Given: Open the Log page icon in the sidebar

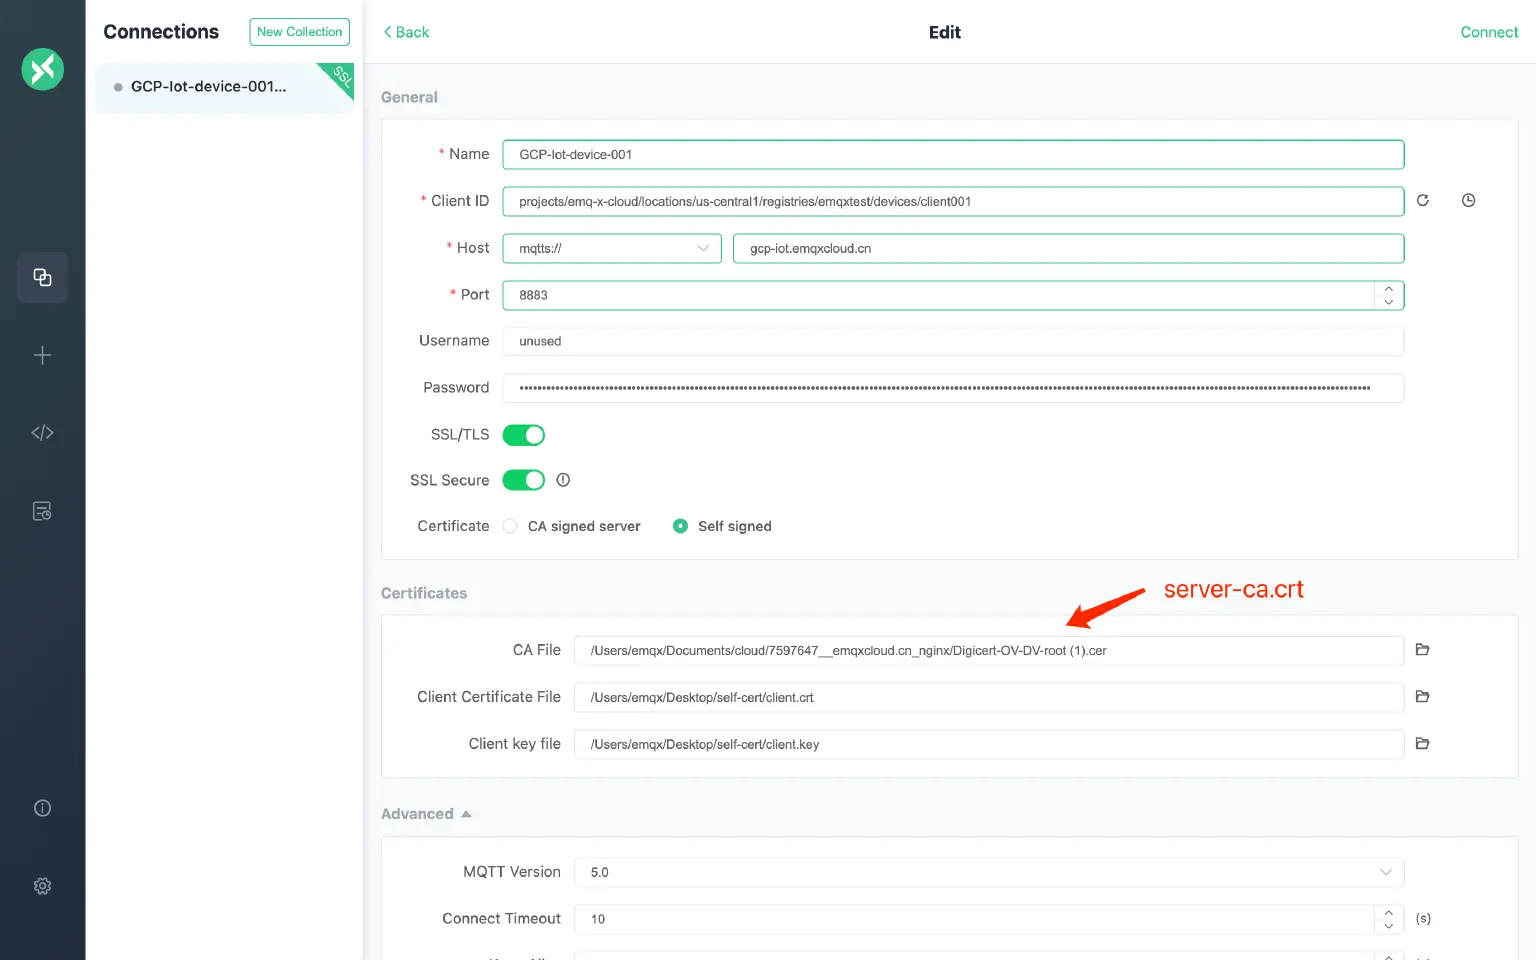Looking at the screenshot, I should 42,511.
